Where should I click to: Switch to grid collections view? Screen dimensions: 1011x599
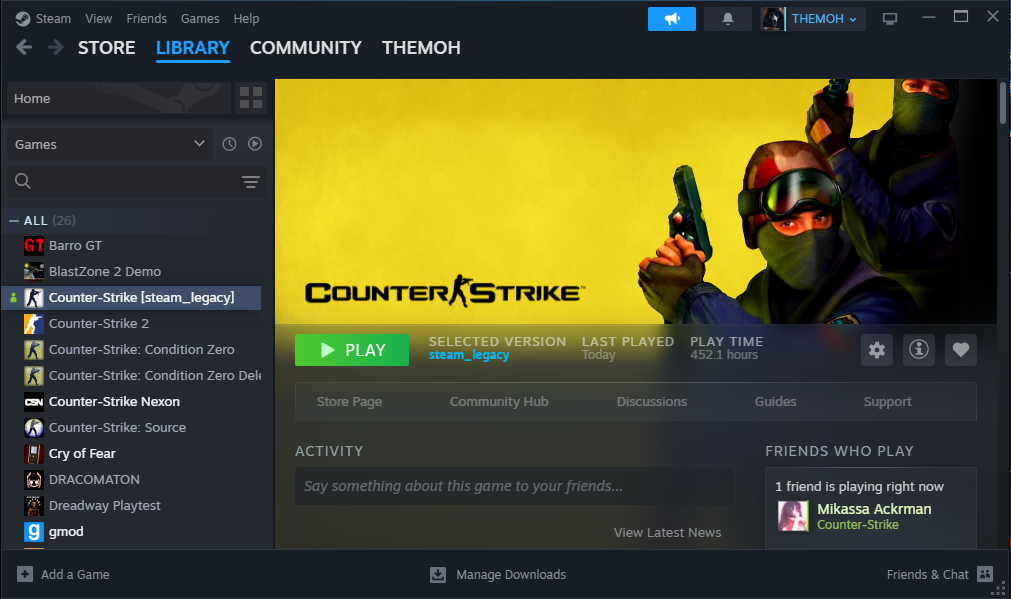[x=251, y=98]
